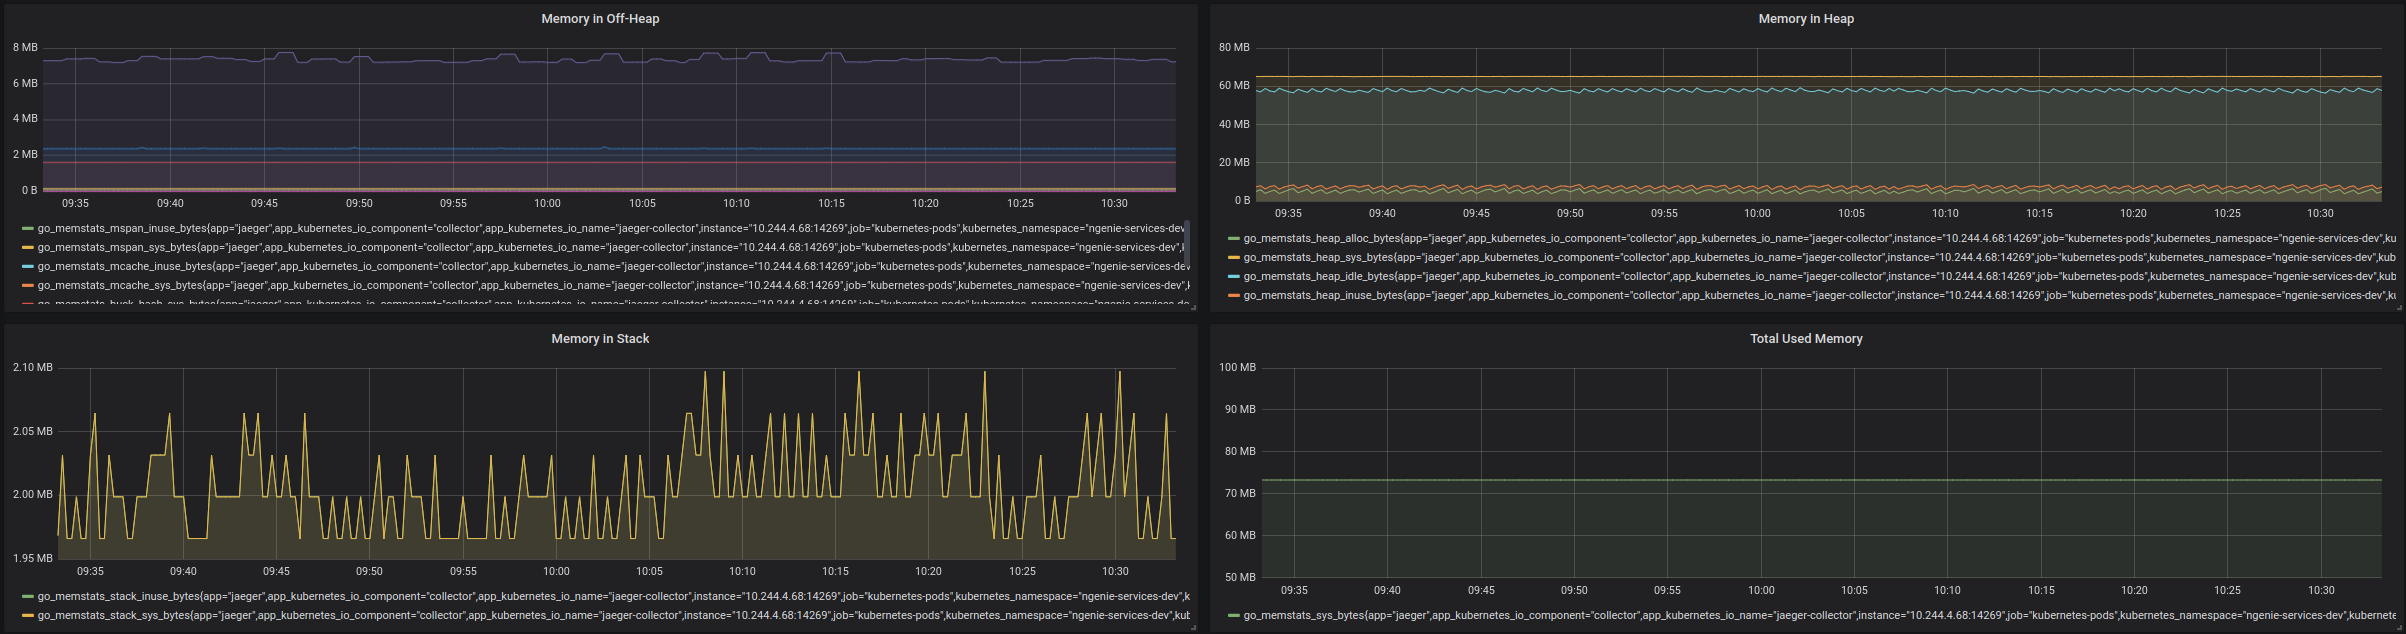
Task: Toggle the go_memstats_mspan_sys_bytes series label in legend
Action: tap(611, 248)
